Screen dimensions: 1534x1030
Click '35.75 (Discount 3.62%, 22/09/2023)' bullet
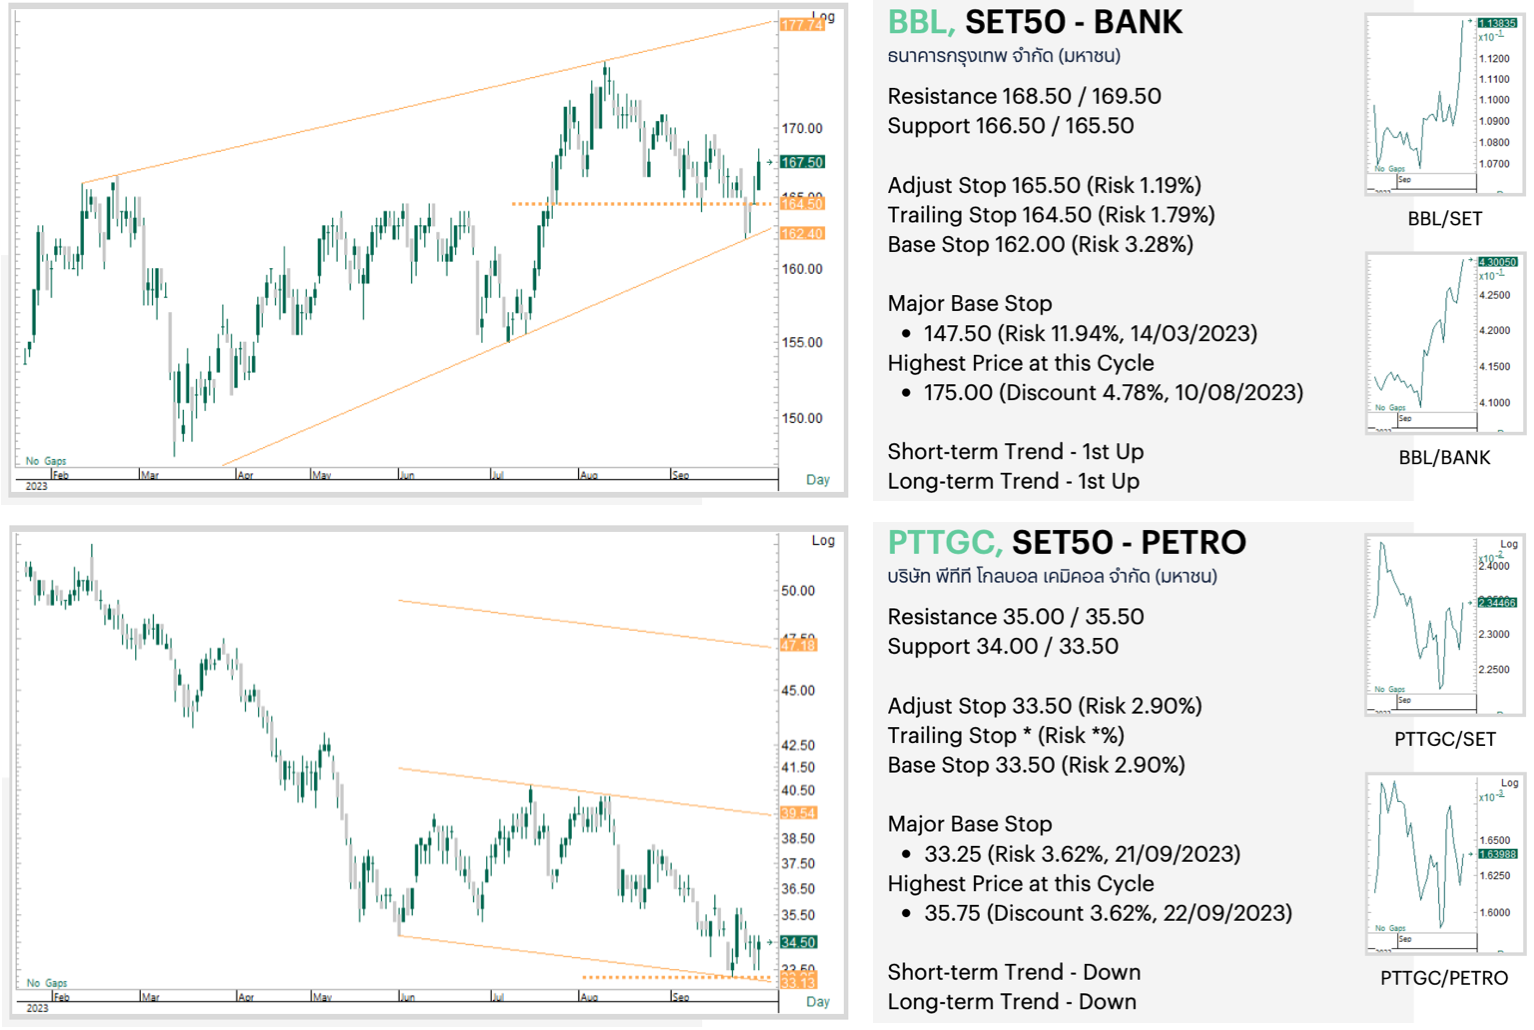tap(1108, 914)
